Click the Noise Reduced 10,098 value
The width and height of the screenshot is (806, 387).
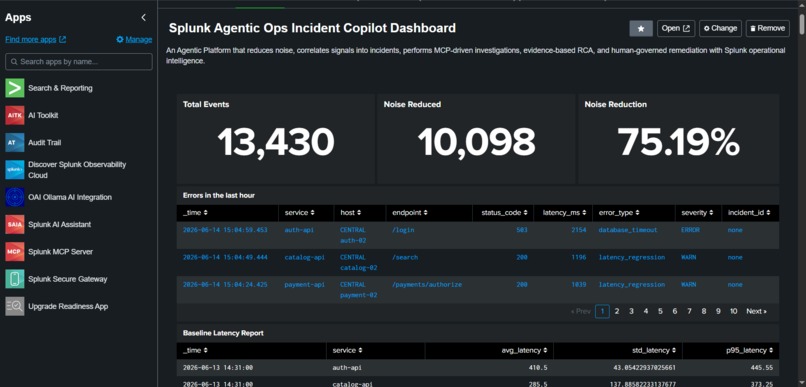(x=477, y=142)
